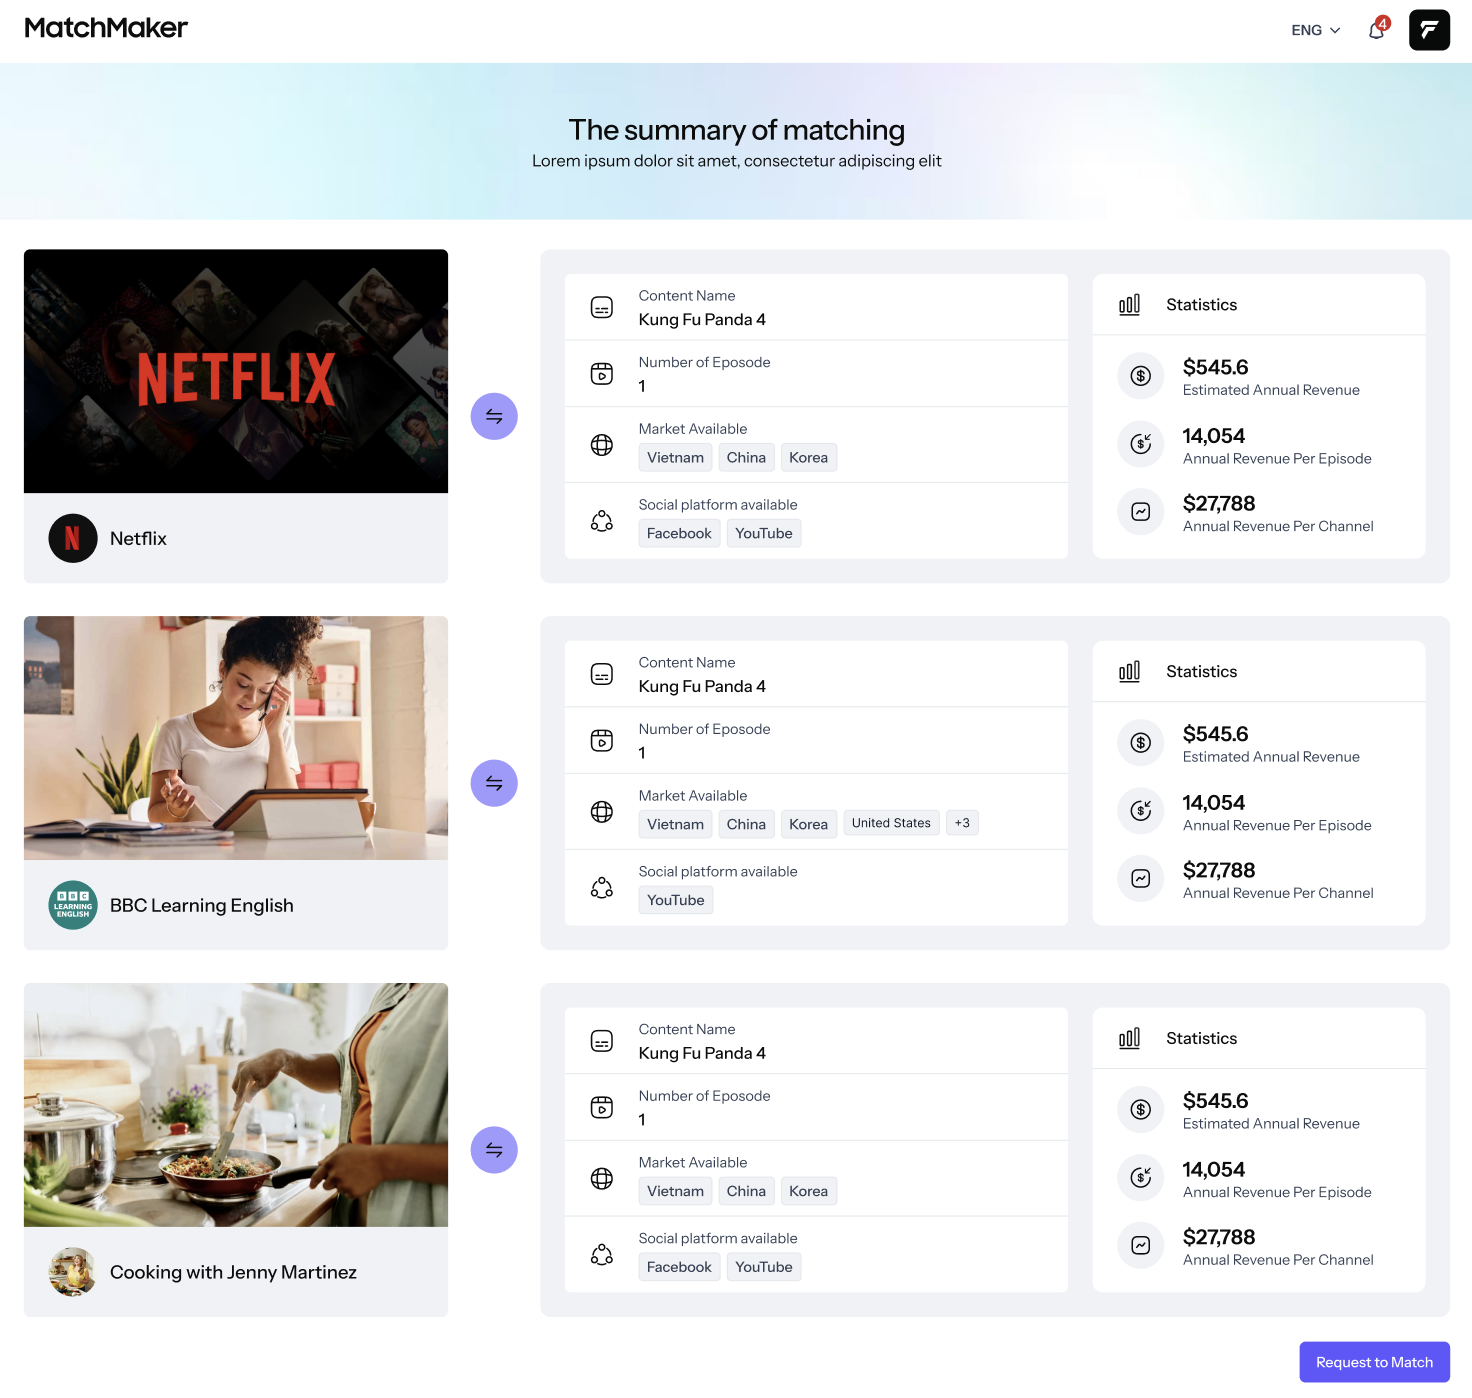Click the social platform icon in the BBC card
This screenshot has height=1398, width=1472.
602,888
